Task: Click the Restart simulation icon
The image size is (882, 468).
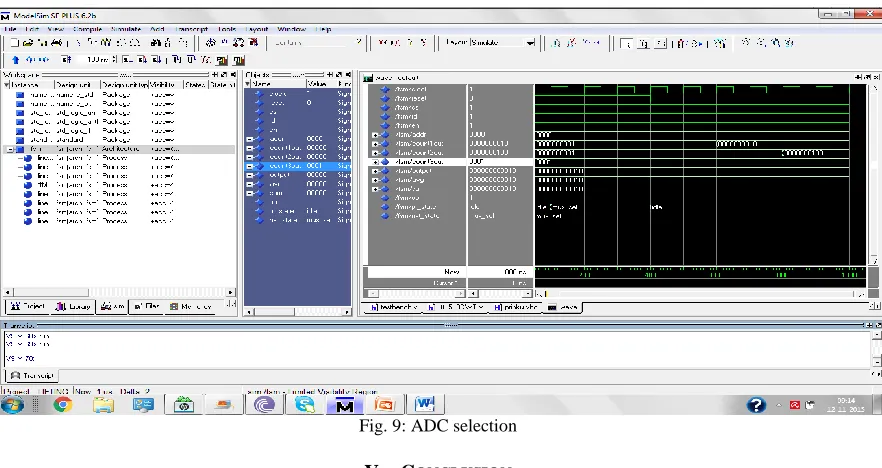Action: (x=66, y=60)
